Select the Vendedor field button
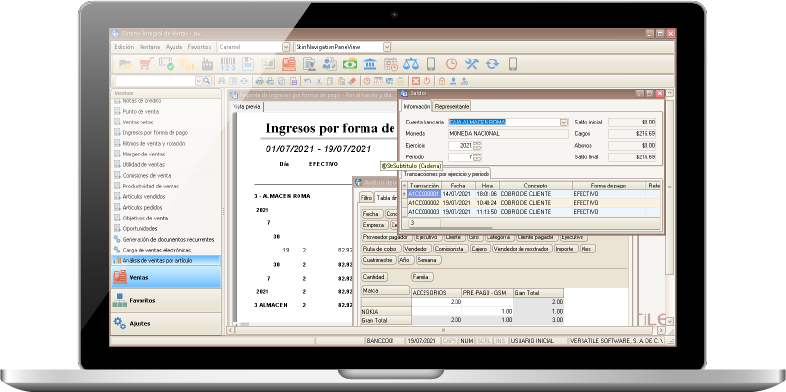Screen dimensions: 786x392 coord(416,249)
